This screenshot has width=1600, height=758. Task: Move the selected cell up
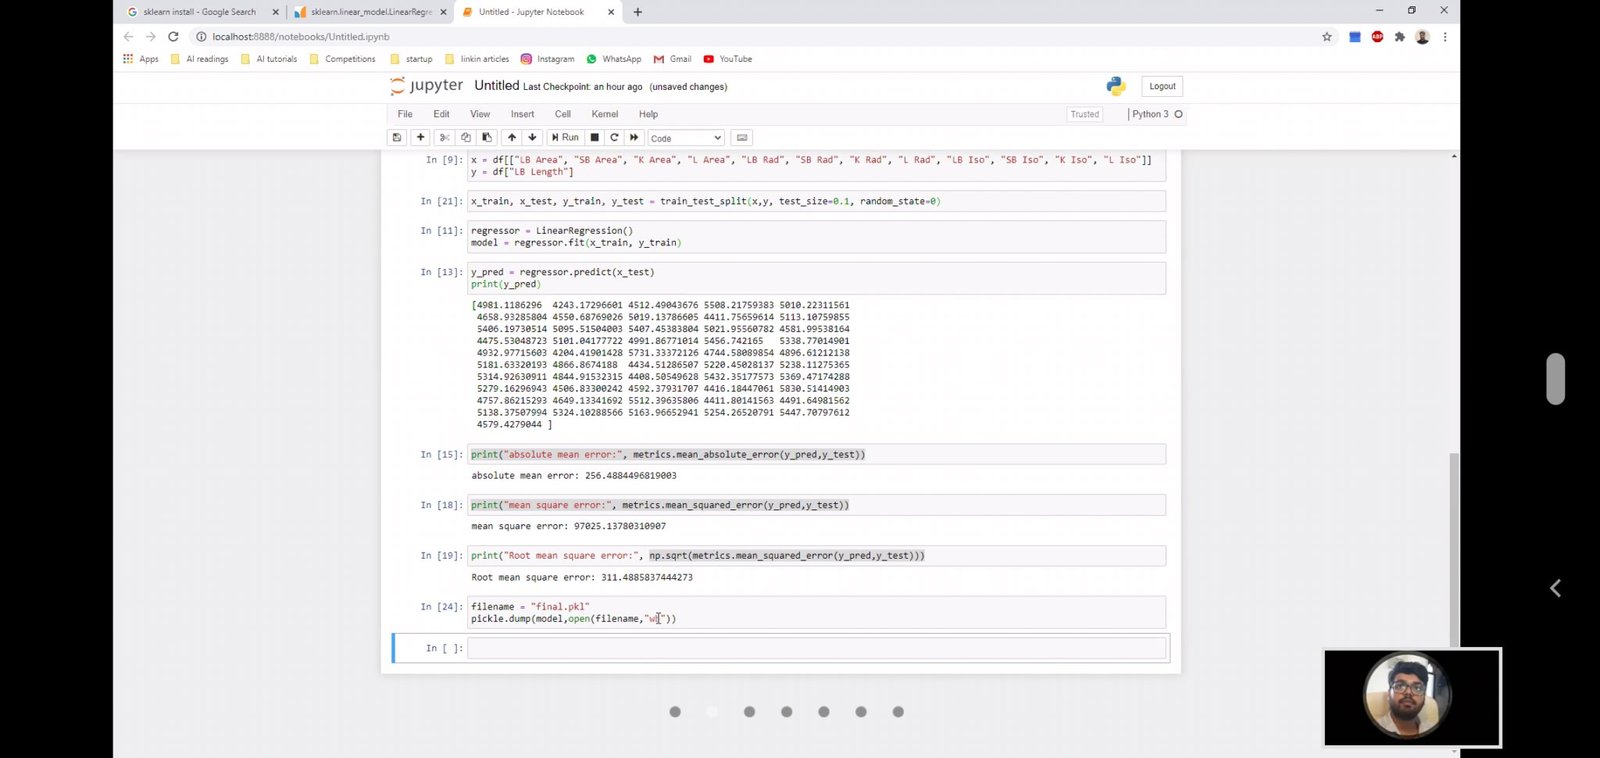512,138
